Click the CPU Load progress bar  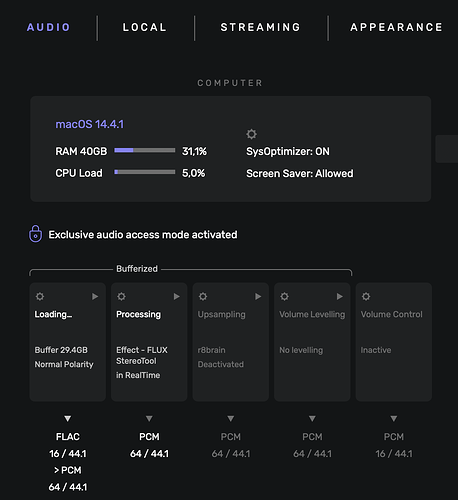(x=145, y=172)
